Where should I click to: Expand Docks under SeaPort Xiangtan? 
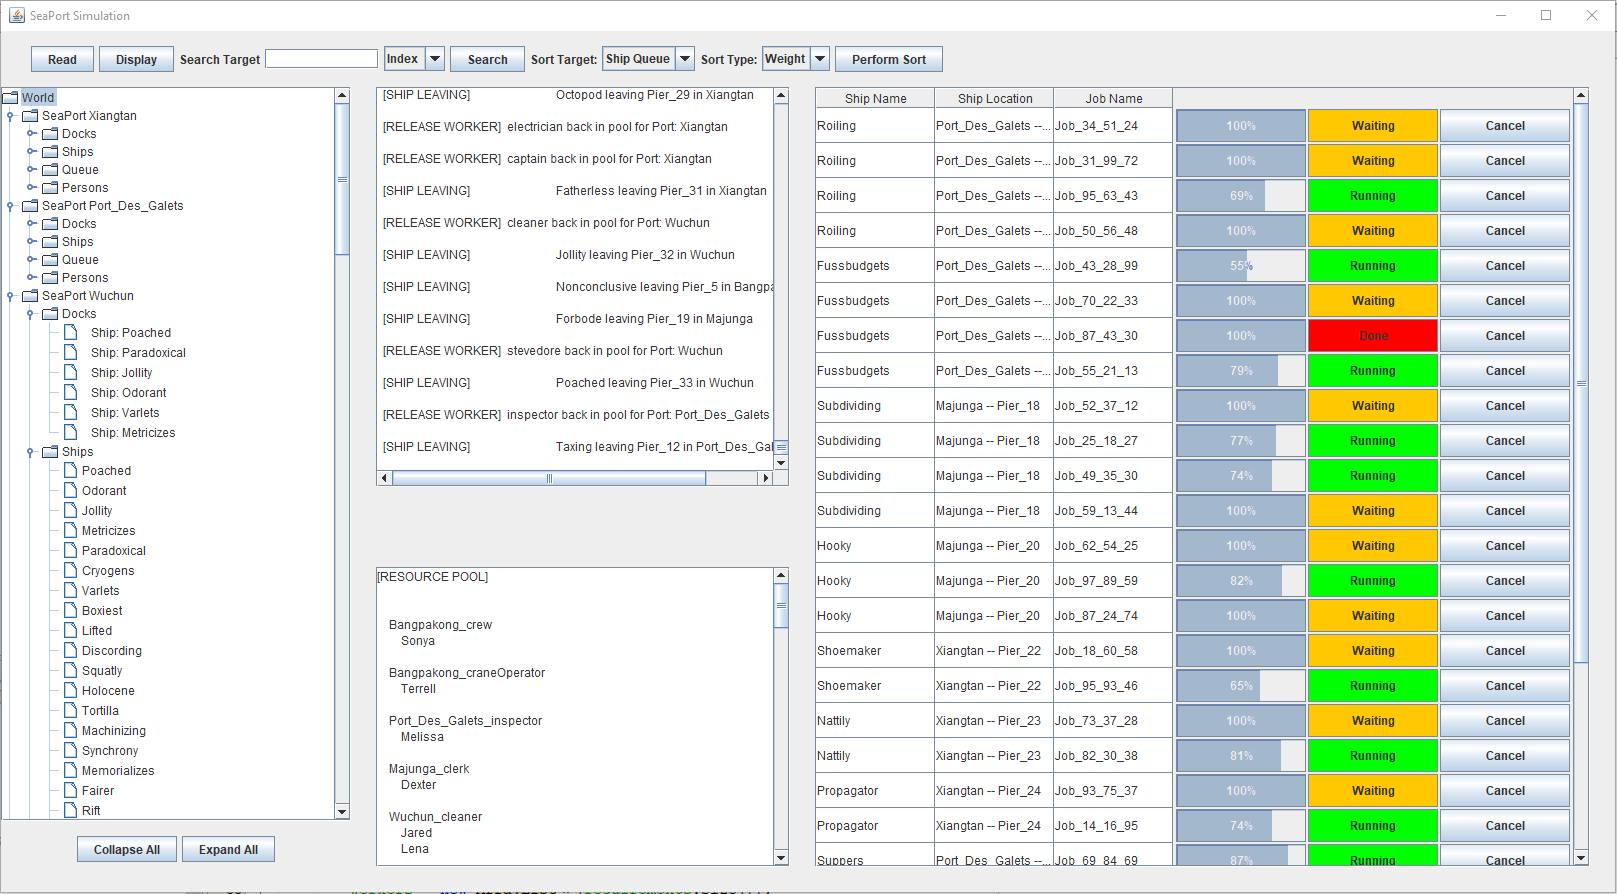pos(31,134)
